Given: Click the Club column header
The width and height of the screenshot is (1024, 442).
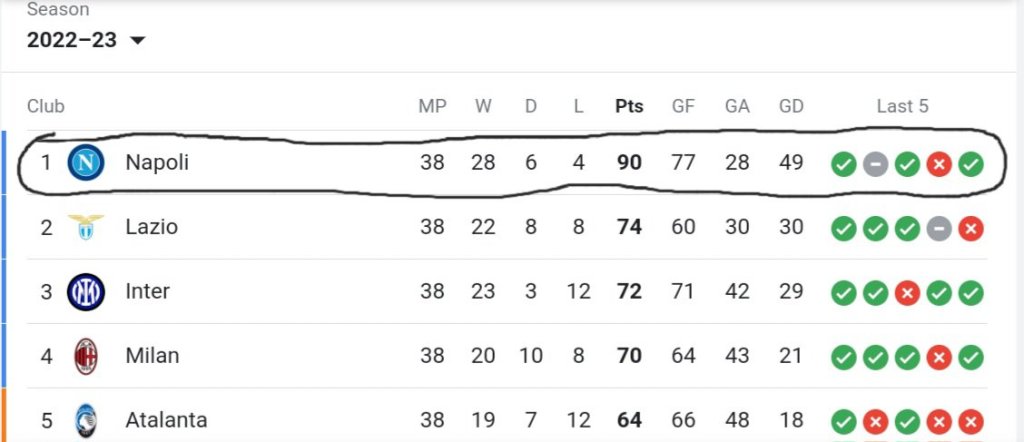Looking at the screenshot, I should click(46, 106).
